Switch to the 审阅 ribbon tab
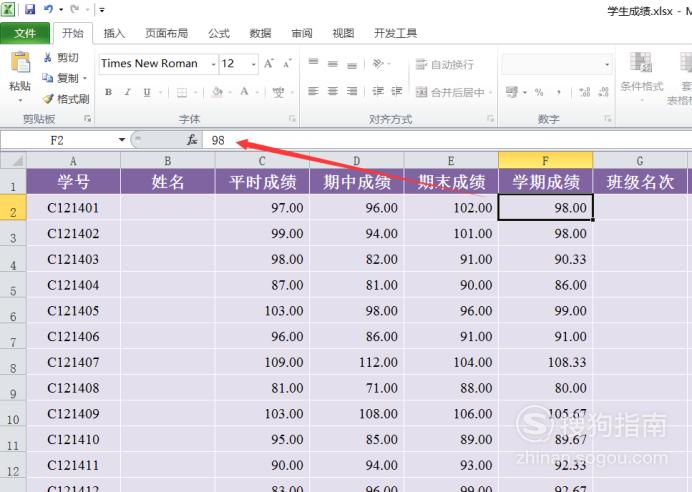 302,33
